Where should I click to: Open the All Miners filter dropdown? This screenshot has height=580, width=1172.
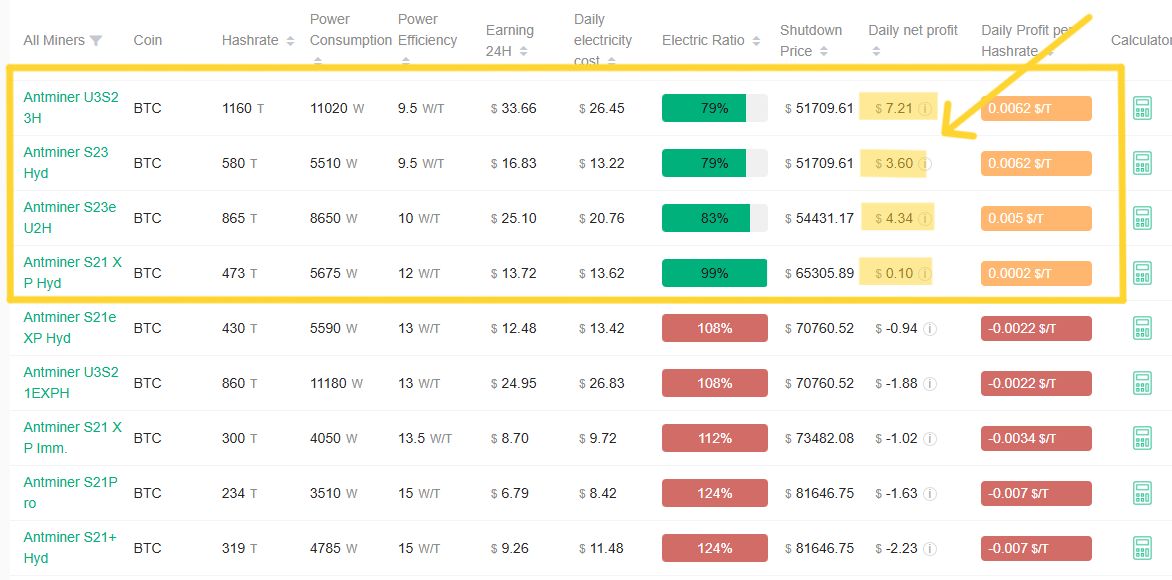95,41
